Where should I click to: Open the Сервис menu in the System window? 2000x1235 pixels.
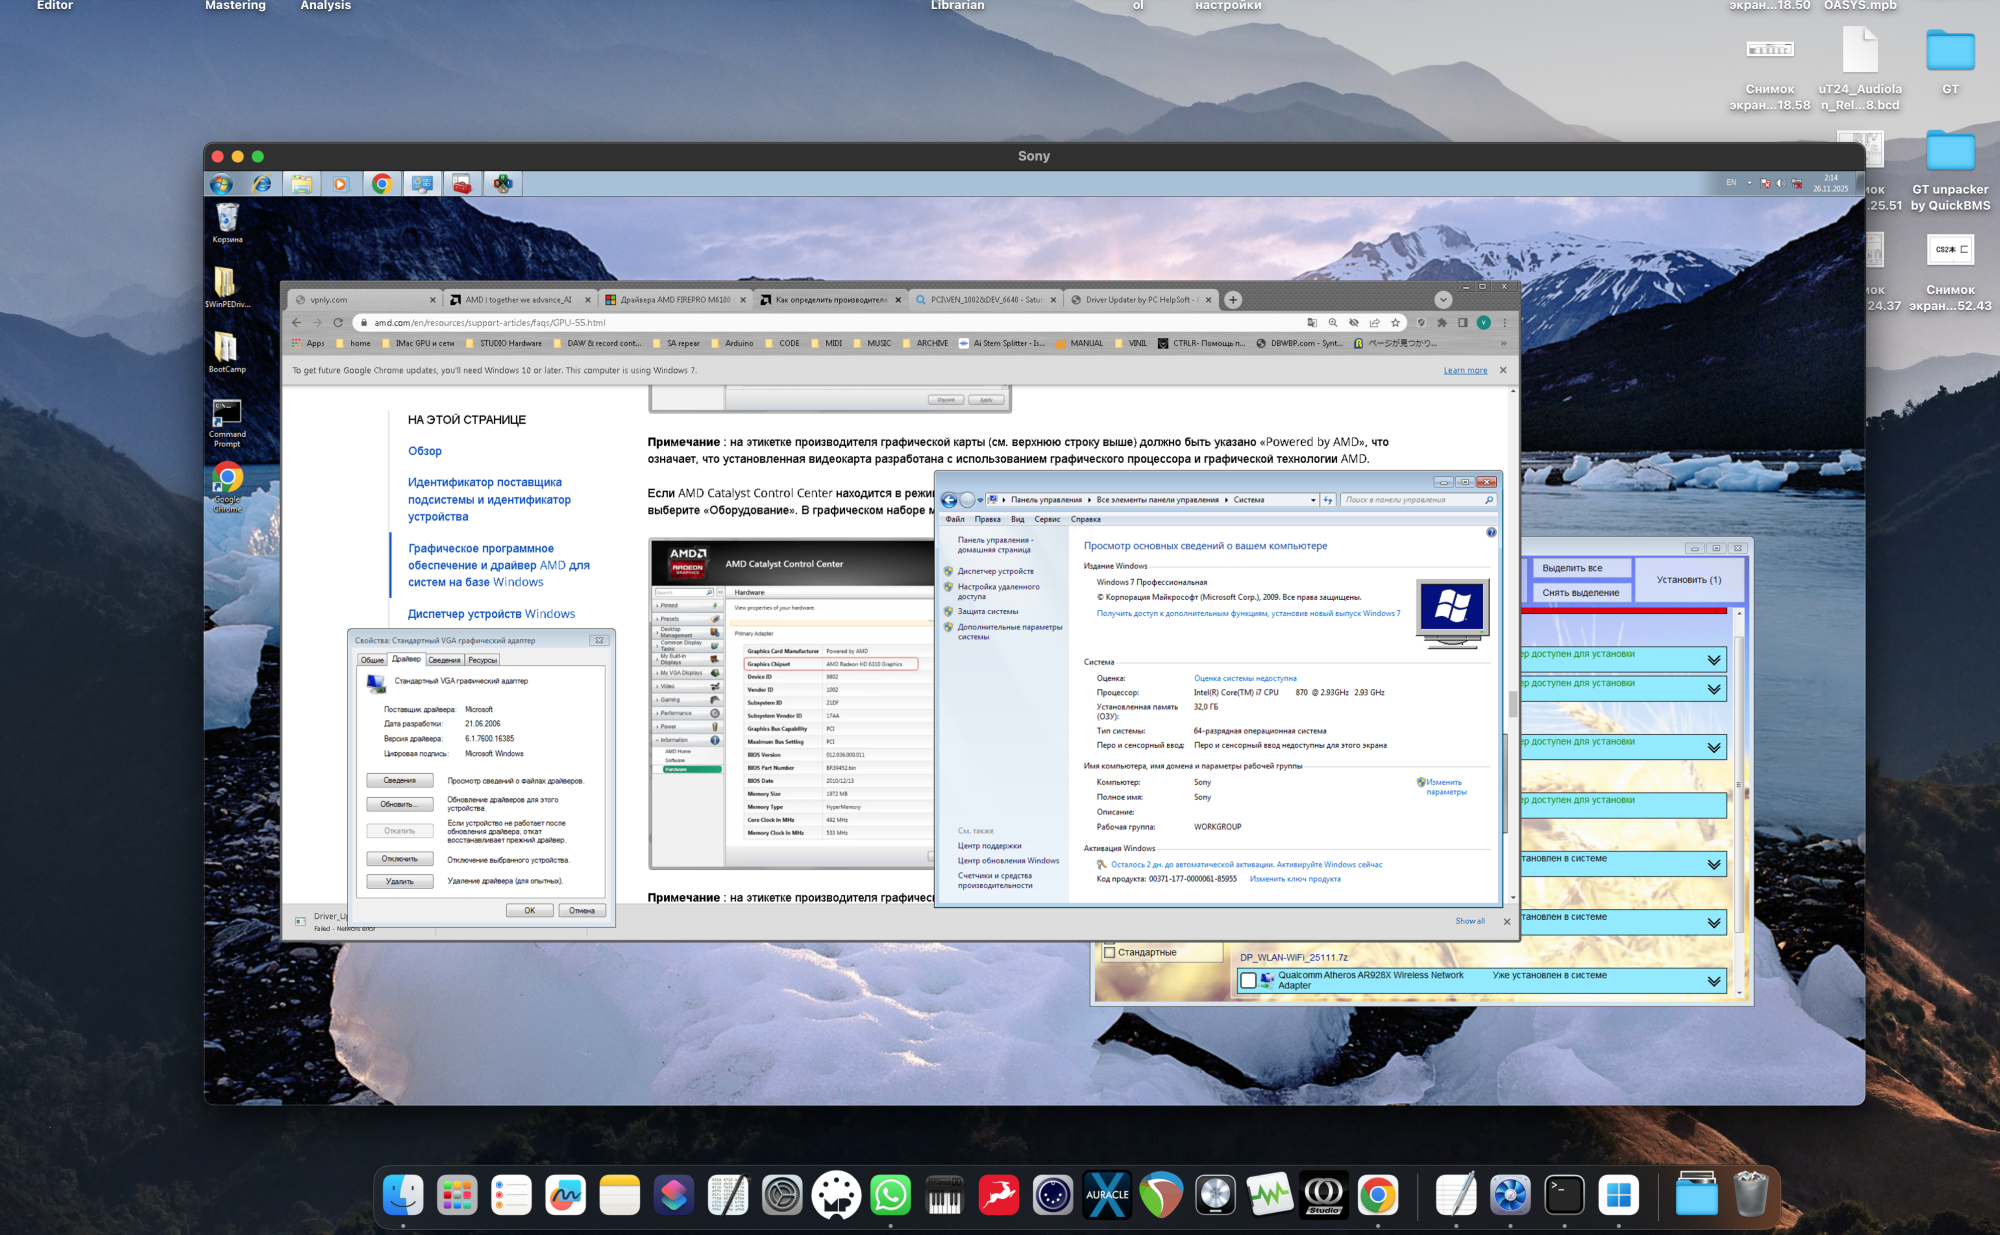click(1047, 519)
